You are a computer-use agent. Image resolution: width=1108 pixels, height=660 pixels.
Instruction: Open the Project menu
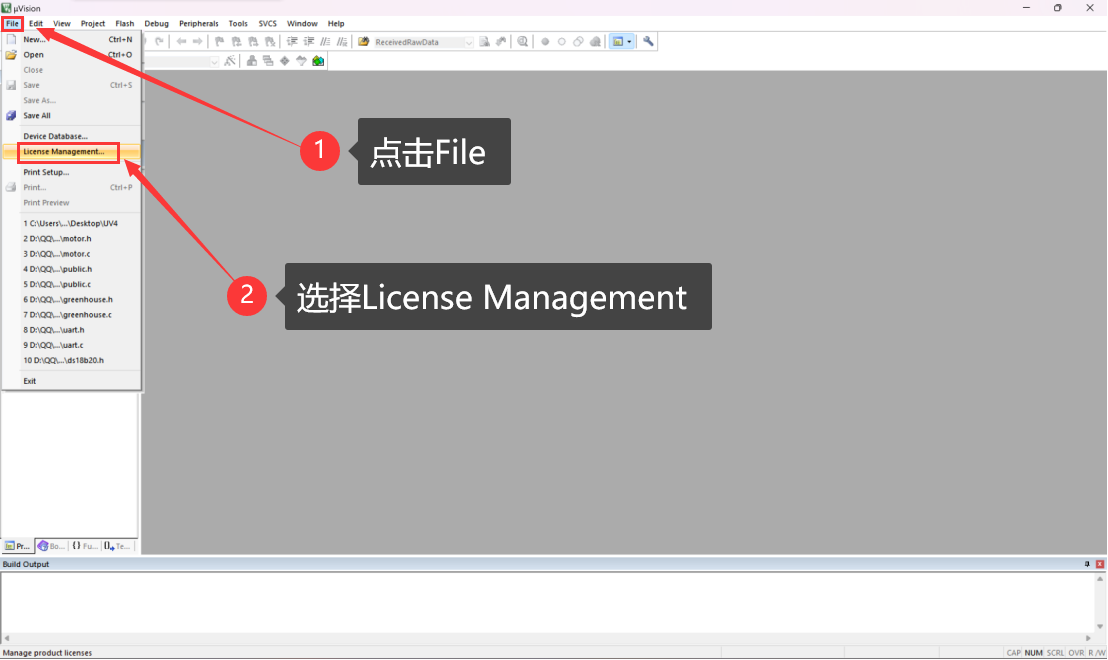click(93, 23)
